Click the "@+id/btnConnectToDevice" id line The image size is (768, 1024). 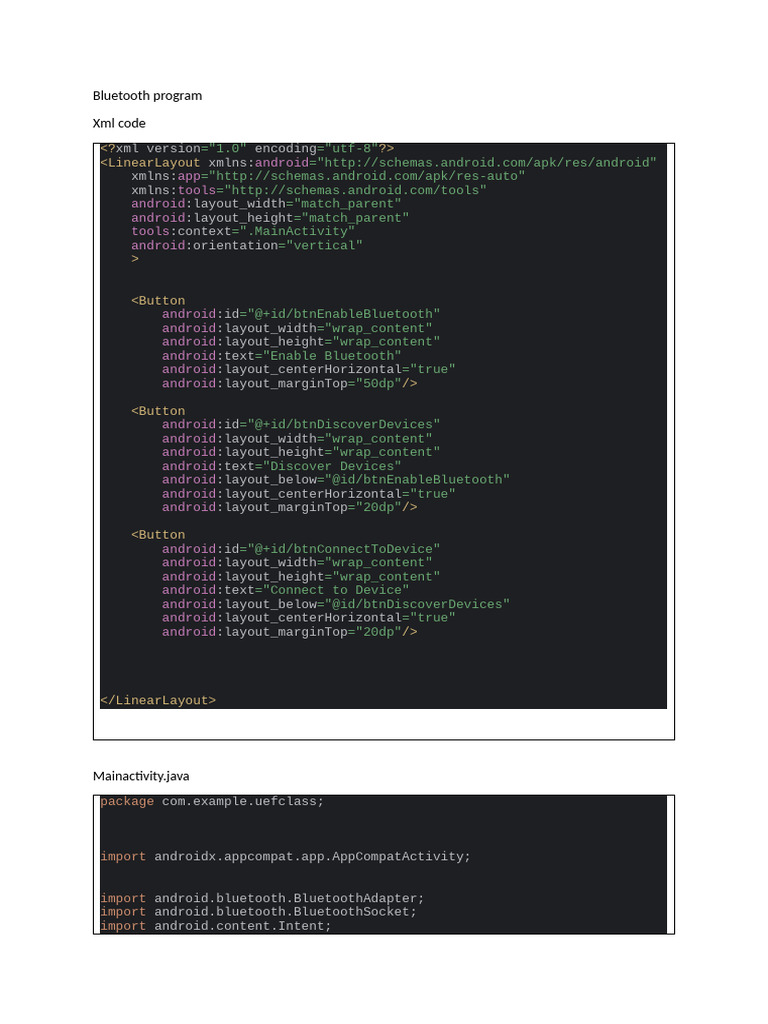(x=301, y=549)
